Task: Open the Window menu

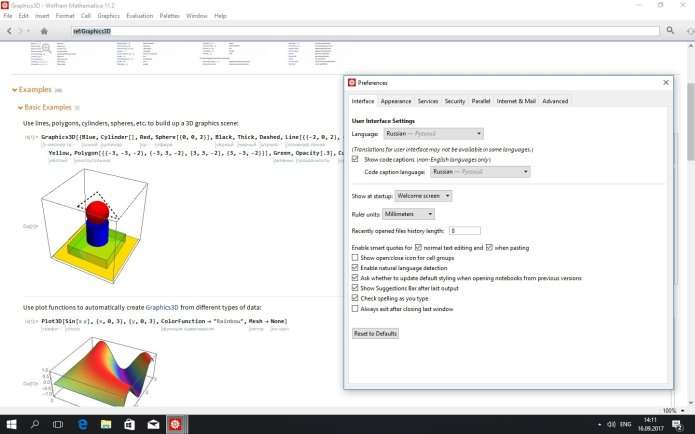Action: coord(196,16)
